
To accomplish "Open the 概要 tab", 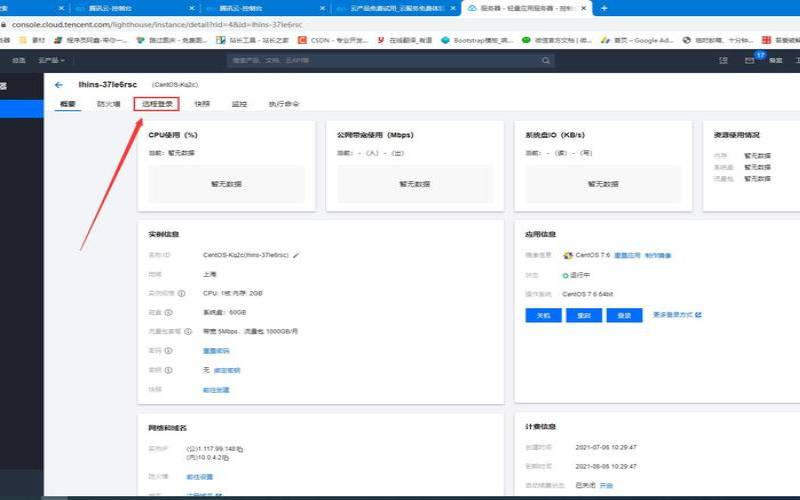I will (x=68, y=104).
